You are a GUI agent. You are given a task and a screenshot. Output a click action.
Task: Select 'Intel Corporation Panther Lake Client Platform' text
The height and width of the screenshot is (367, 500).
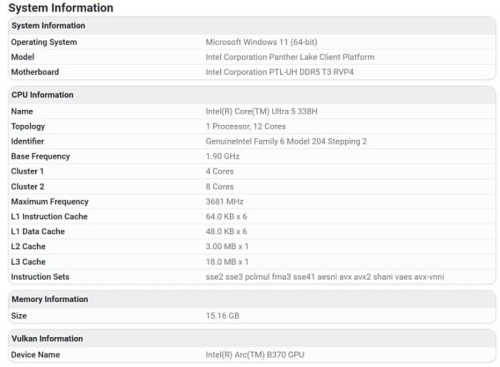point(290,57)
